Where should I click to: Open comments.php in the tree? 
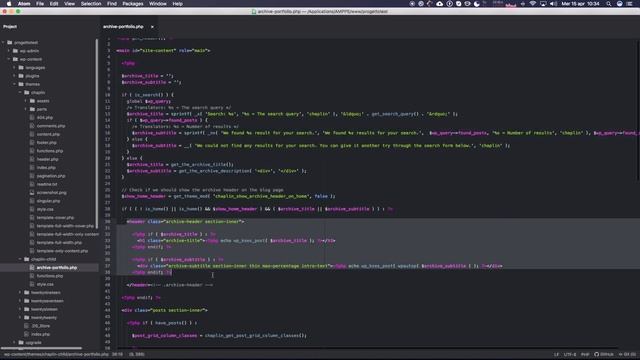51,126
